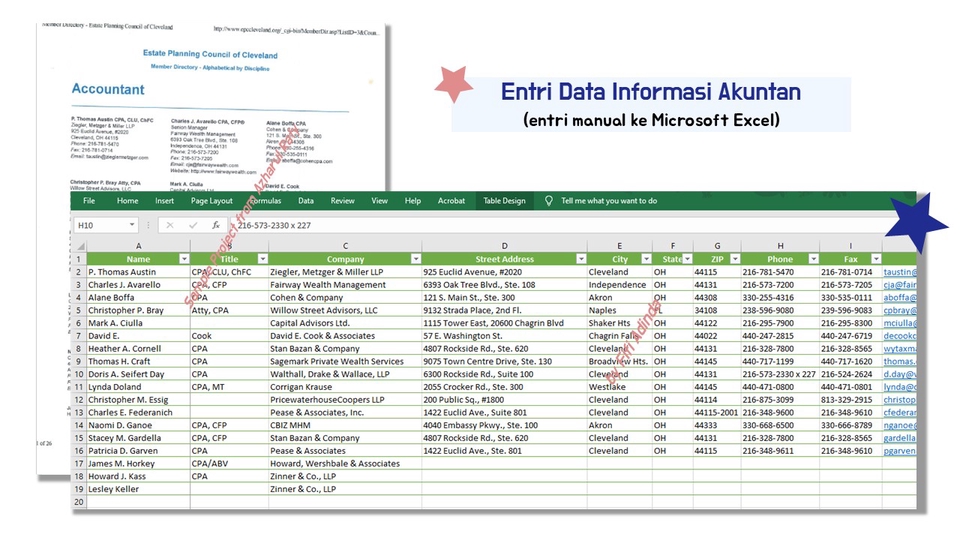Select cell 216-573-2330 x 227
The width and height of the screenshot is (960, 540).
[x=781, y=374]
